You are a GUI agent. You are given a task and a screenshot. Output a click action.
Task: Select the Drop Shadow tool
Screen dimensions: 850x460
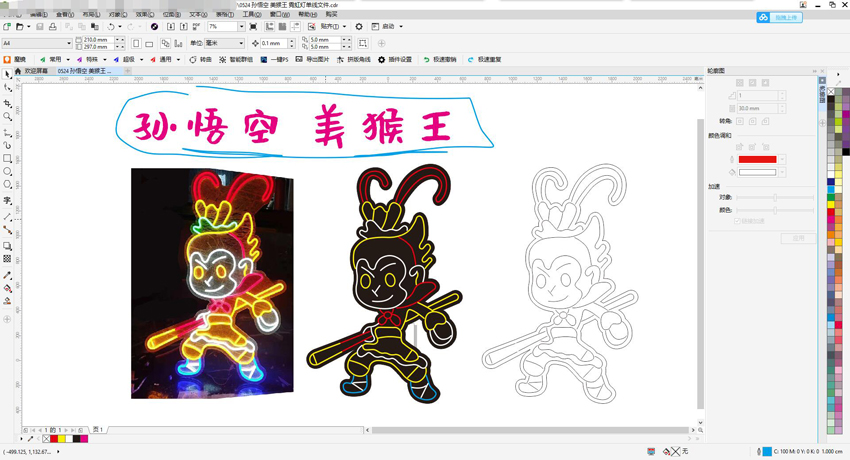pos(7,246)
